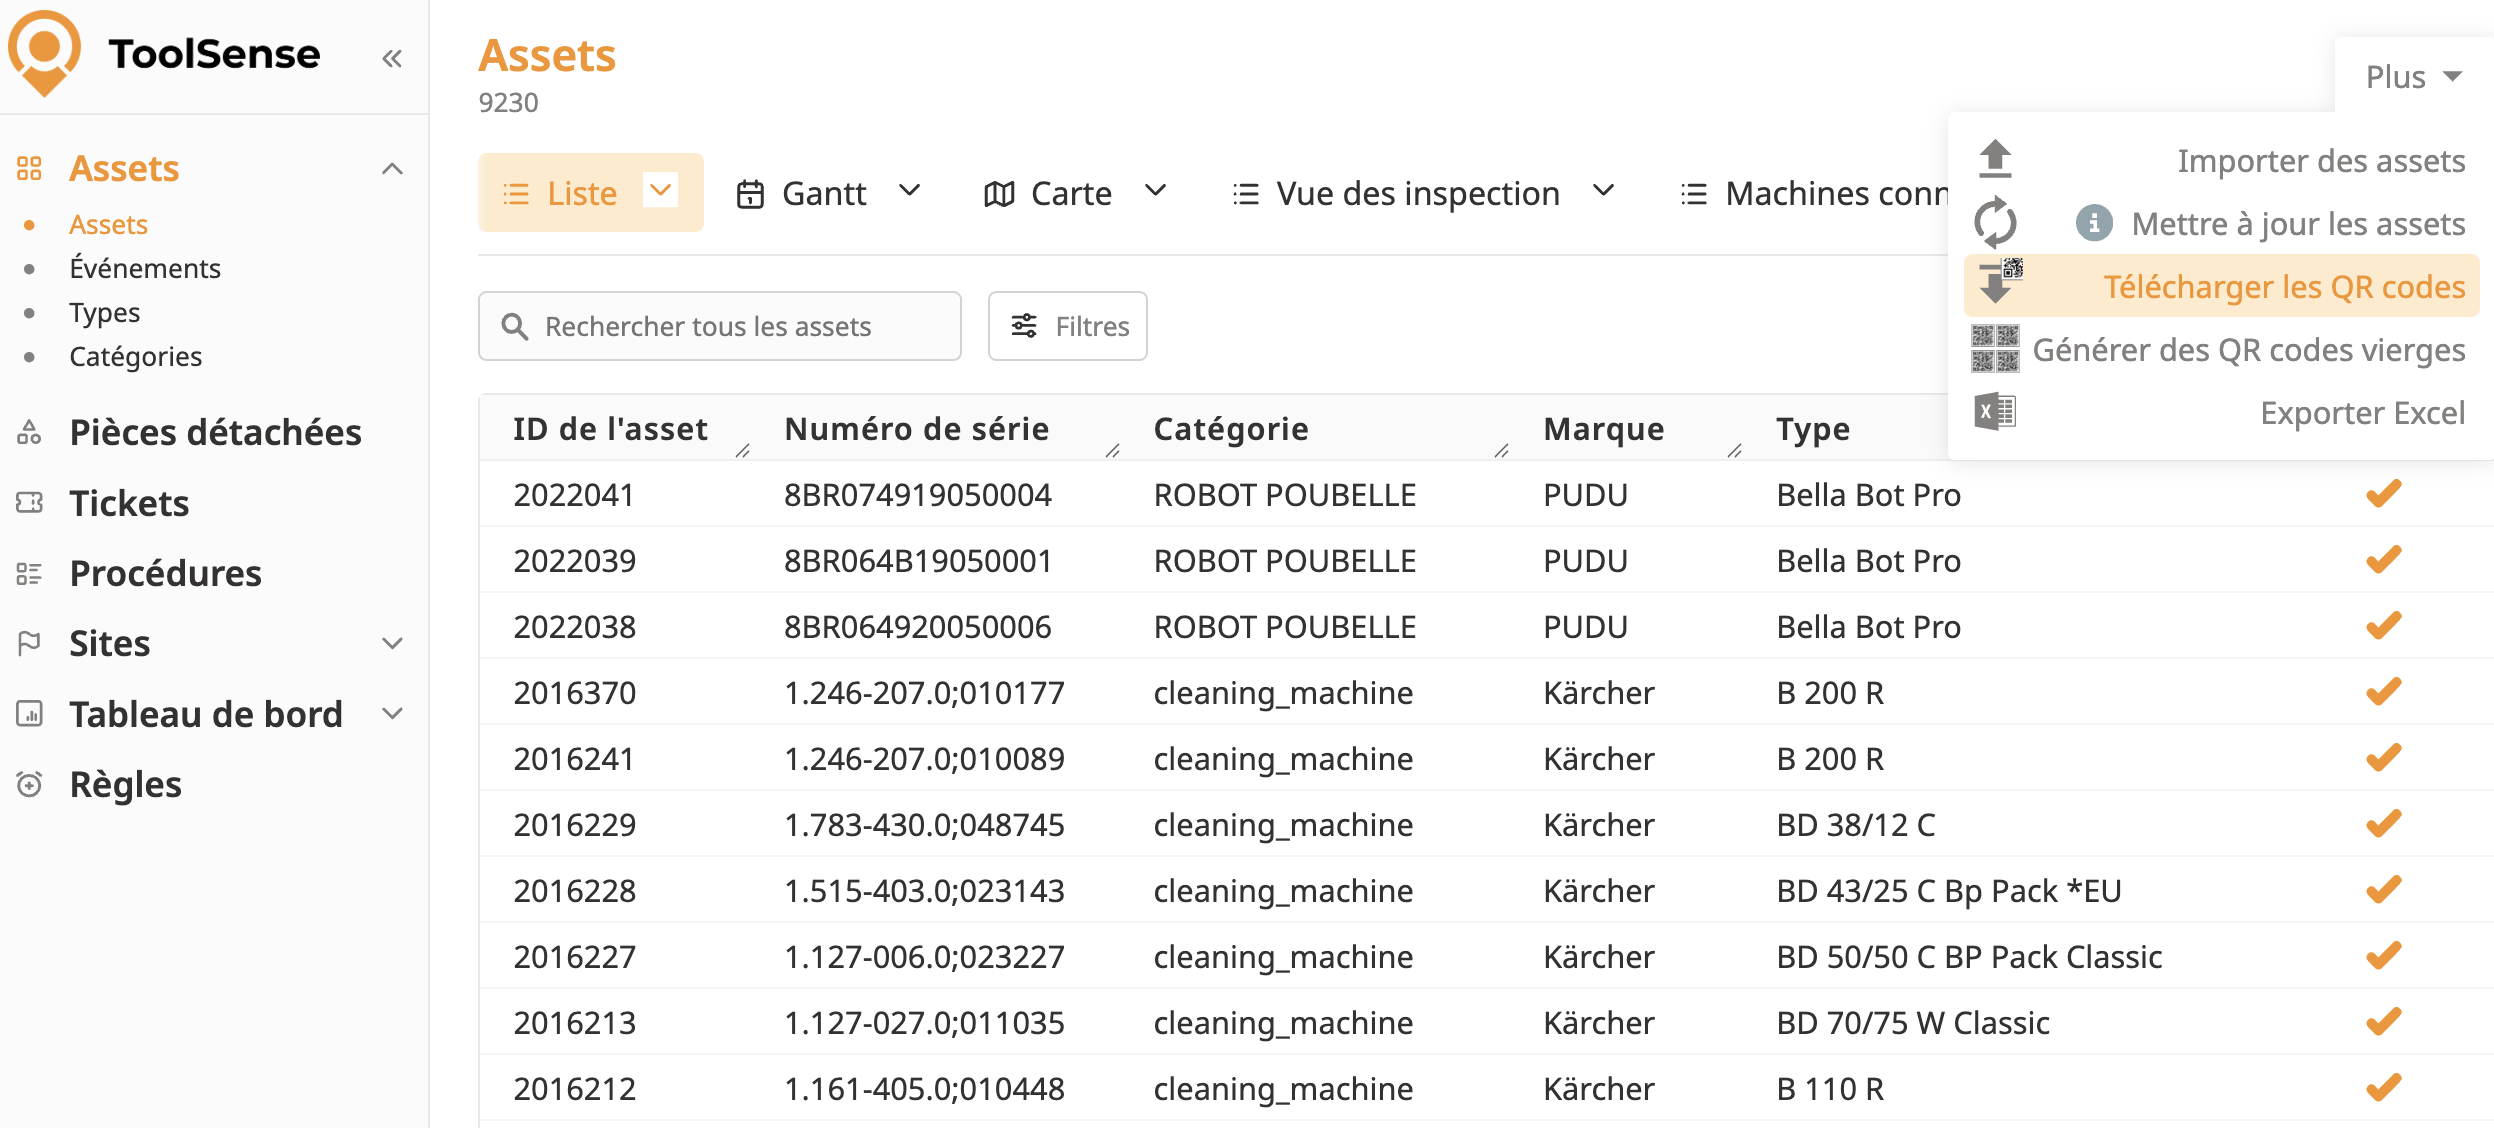Click the info icon beside Mettre à jour
The width and height of the screenshot is (2494, 1128).
tap(2094, 224)
